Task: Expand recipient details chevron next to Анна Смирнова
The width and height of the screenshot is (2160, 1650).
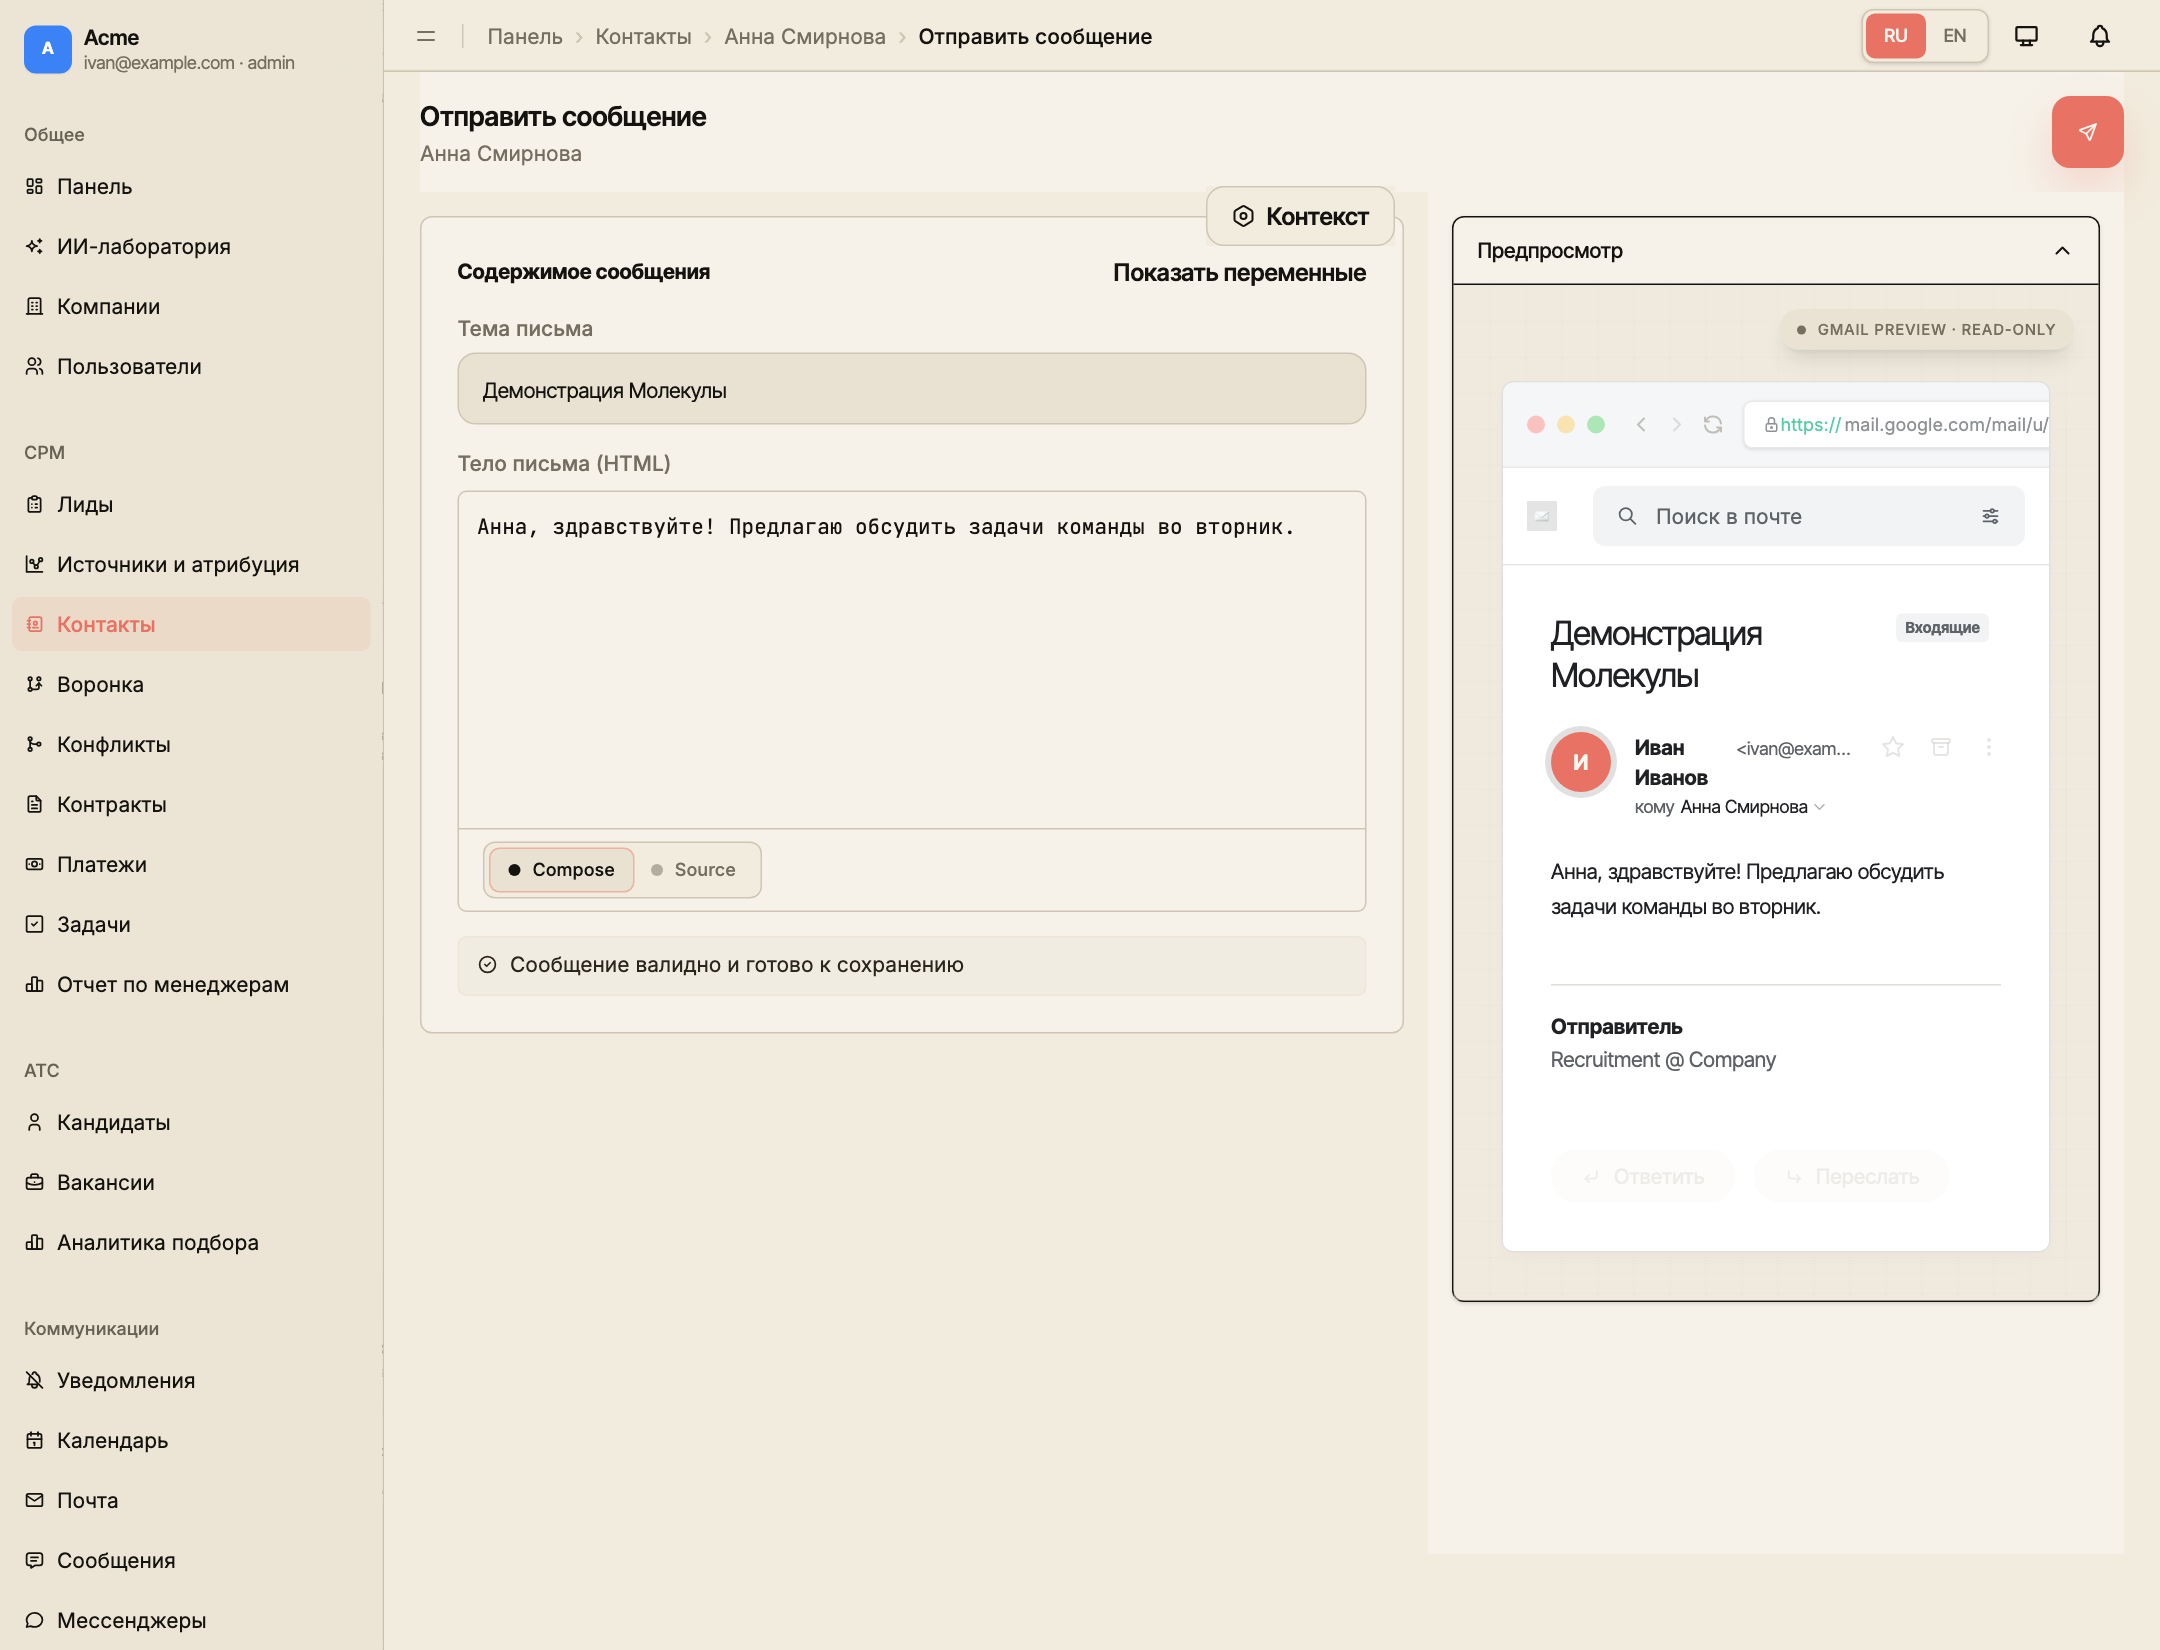Action: click(1820, 807)
